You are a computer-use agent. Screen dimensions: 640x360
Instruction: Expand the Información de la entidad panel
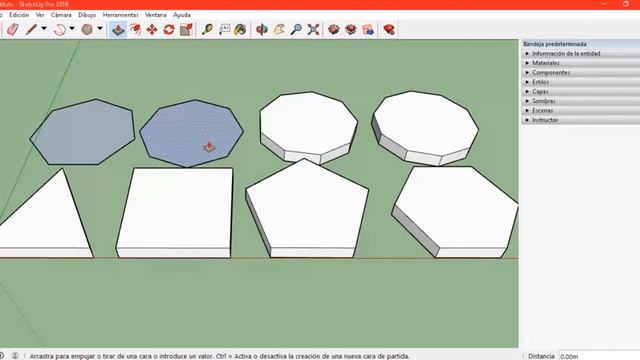(x=581, y=53)
